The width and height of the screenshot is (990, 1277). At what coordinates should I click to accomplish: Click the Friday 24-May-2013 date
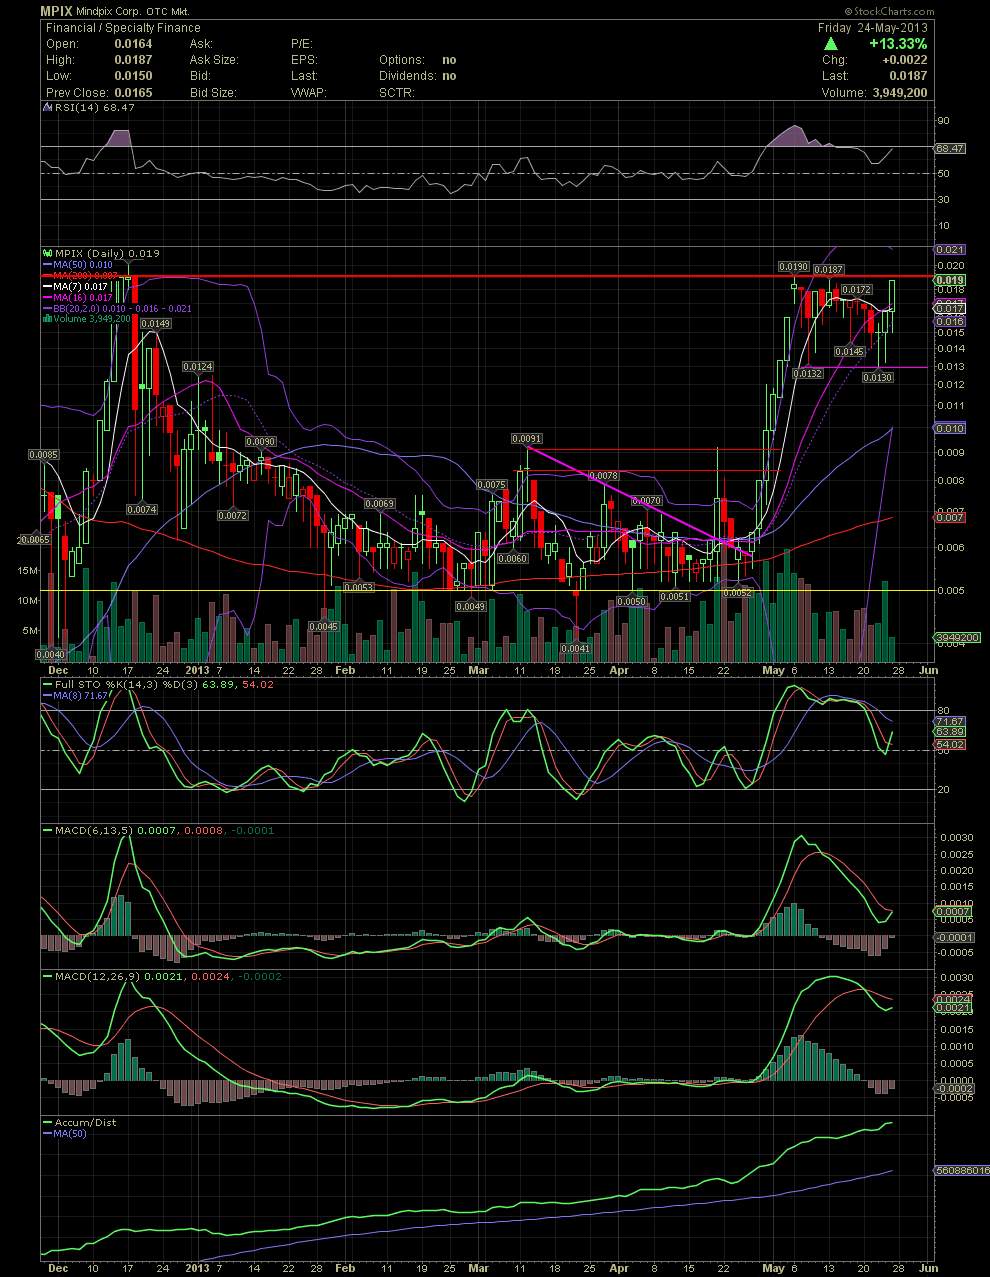pos(873,28)
